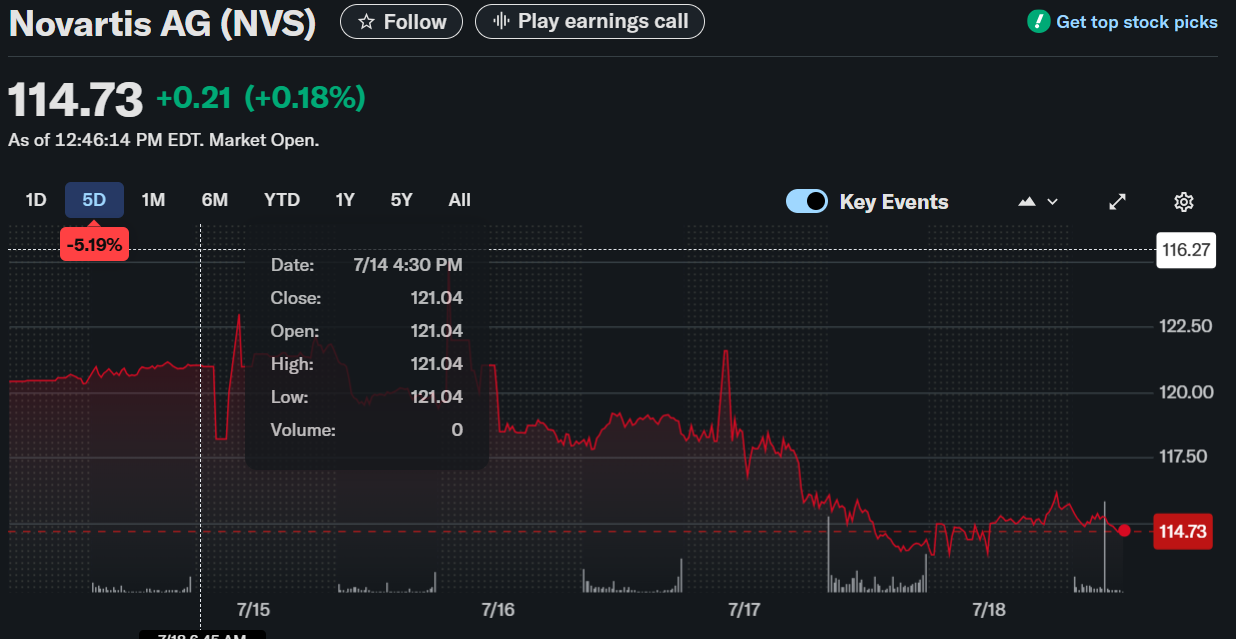The height and width of the screenshot is (639, 1236).
Task: Click the 7/16 date label on axis
Action: coord(498,609)
